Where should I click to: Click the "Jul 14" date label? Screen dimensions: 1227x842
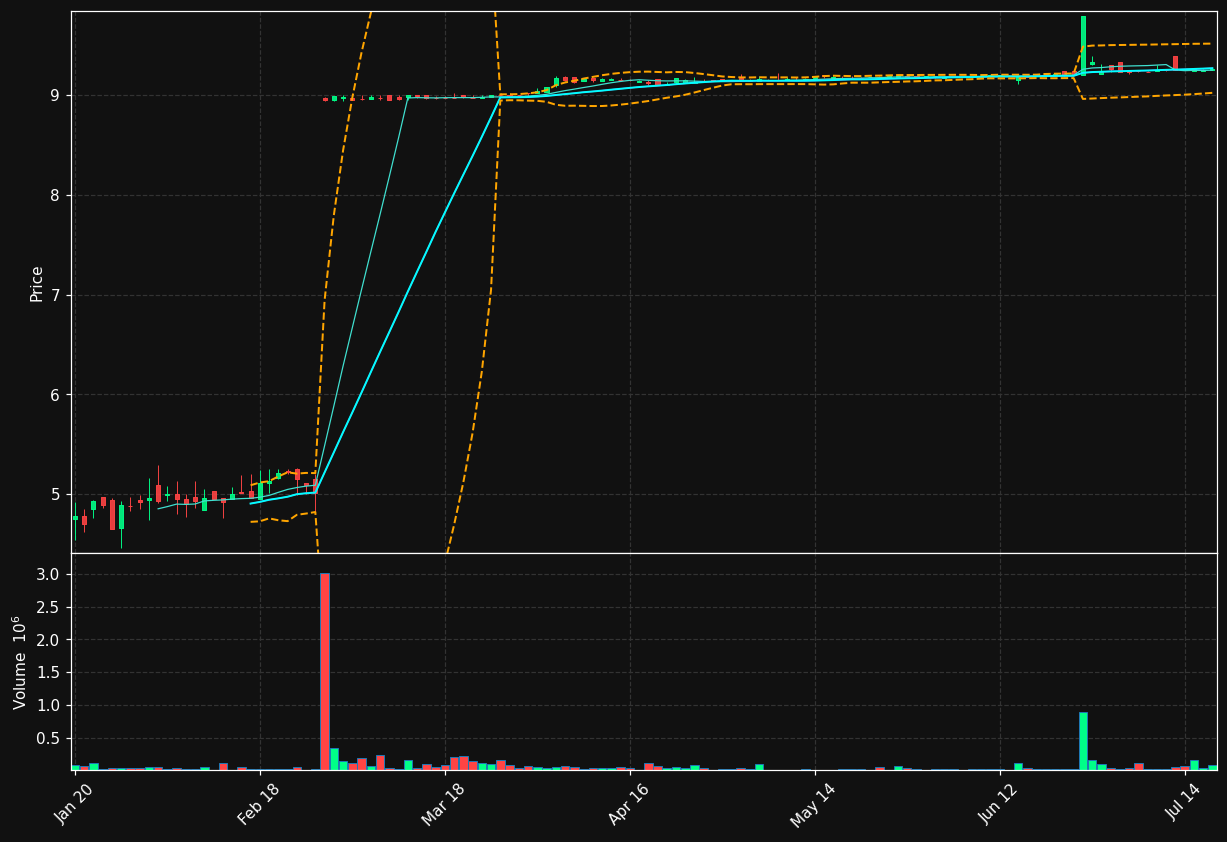click(x=1184, y=804)
